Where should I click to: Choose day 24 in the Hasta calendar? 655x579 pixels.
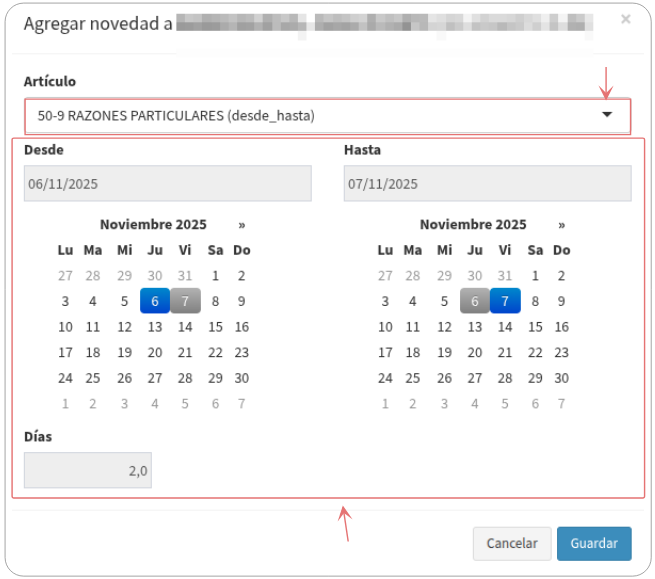[385, 379]
